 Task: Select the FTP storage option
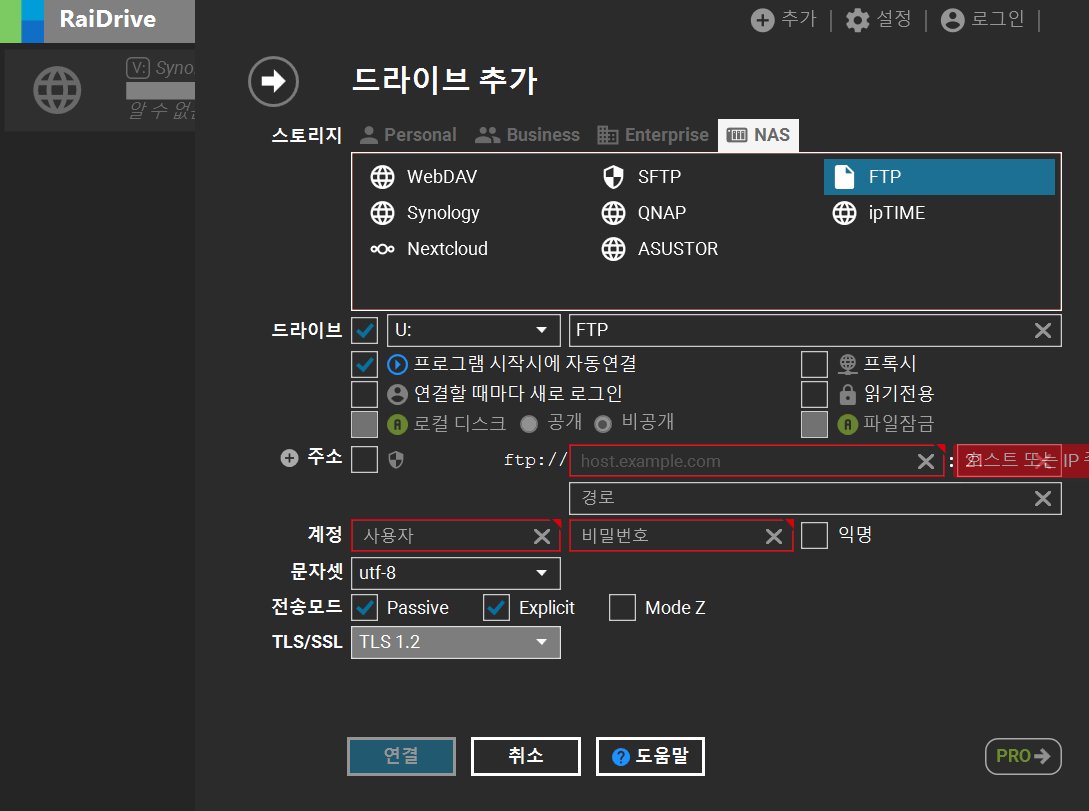[939, 176]
